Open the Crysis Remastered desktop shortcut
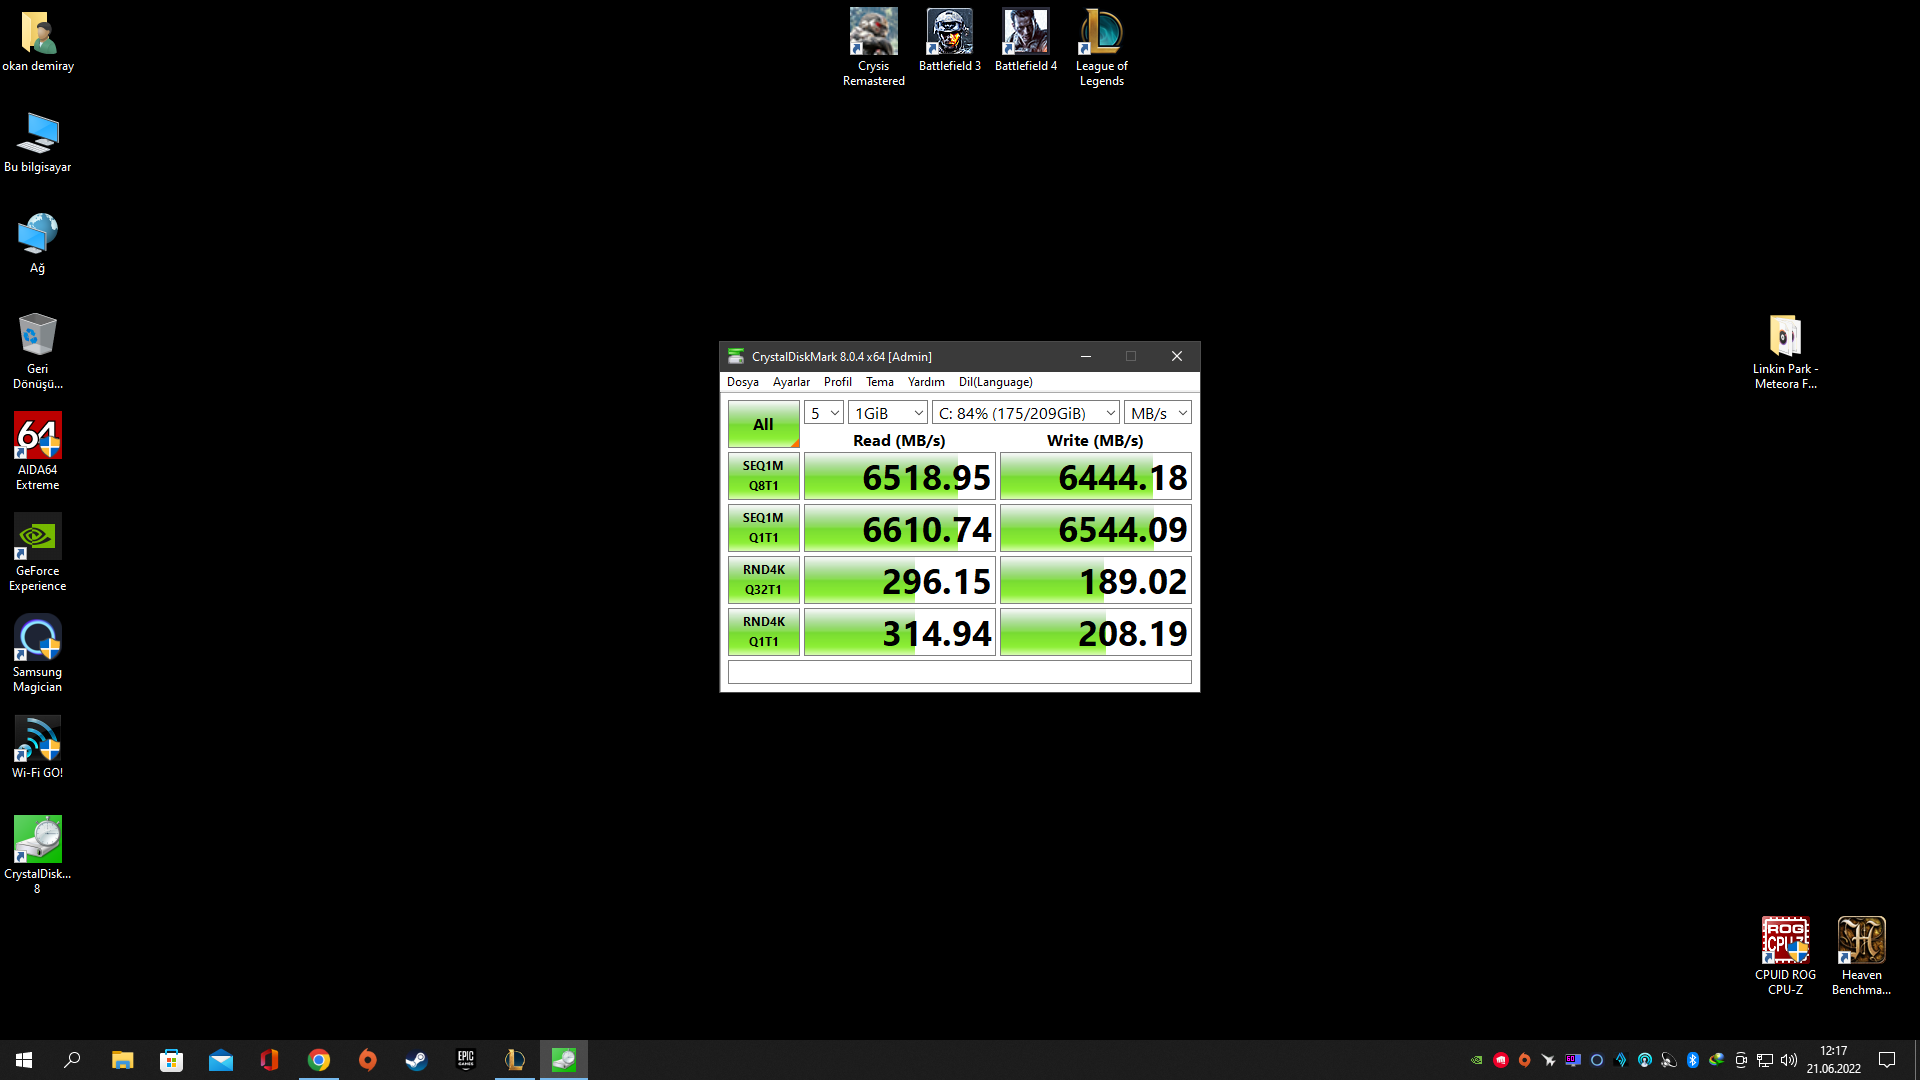The width and height of the screenshot is (1920, 1080). point(873,33)
